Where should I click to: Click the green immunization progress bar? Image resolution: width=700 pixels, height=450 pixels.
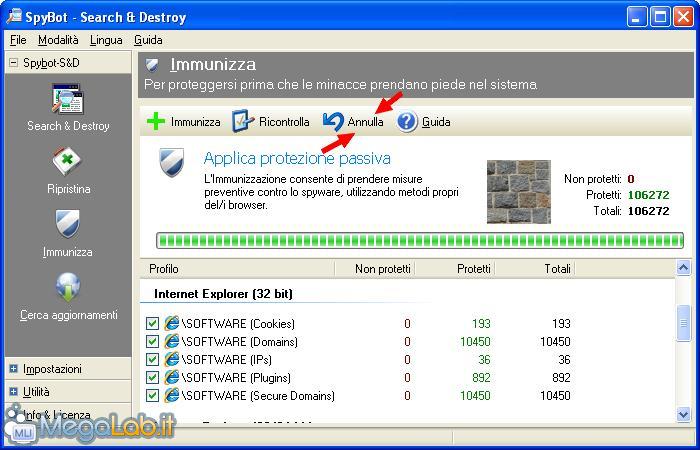coord(420,241)
